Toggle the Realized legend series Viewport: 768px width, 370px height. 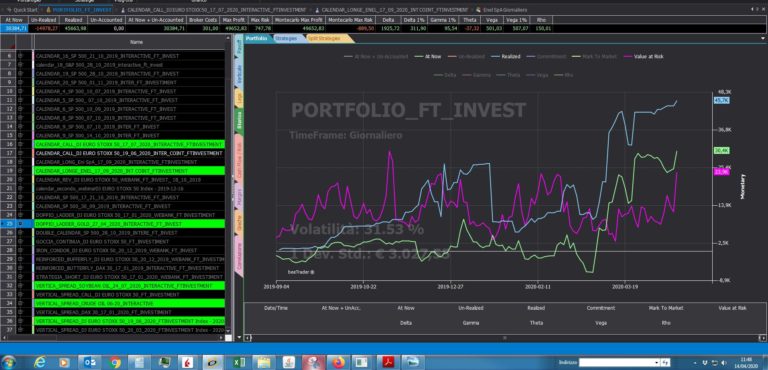point(506,56)
